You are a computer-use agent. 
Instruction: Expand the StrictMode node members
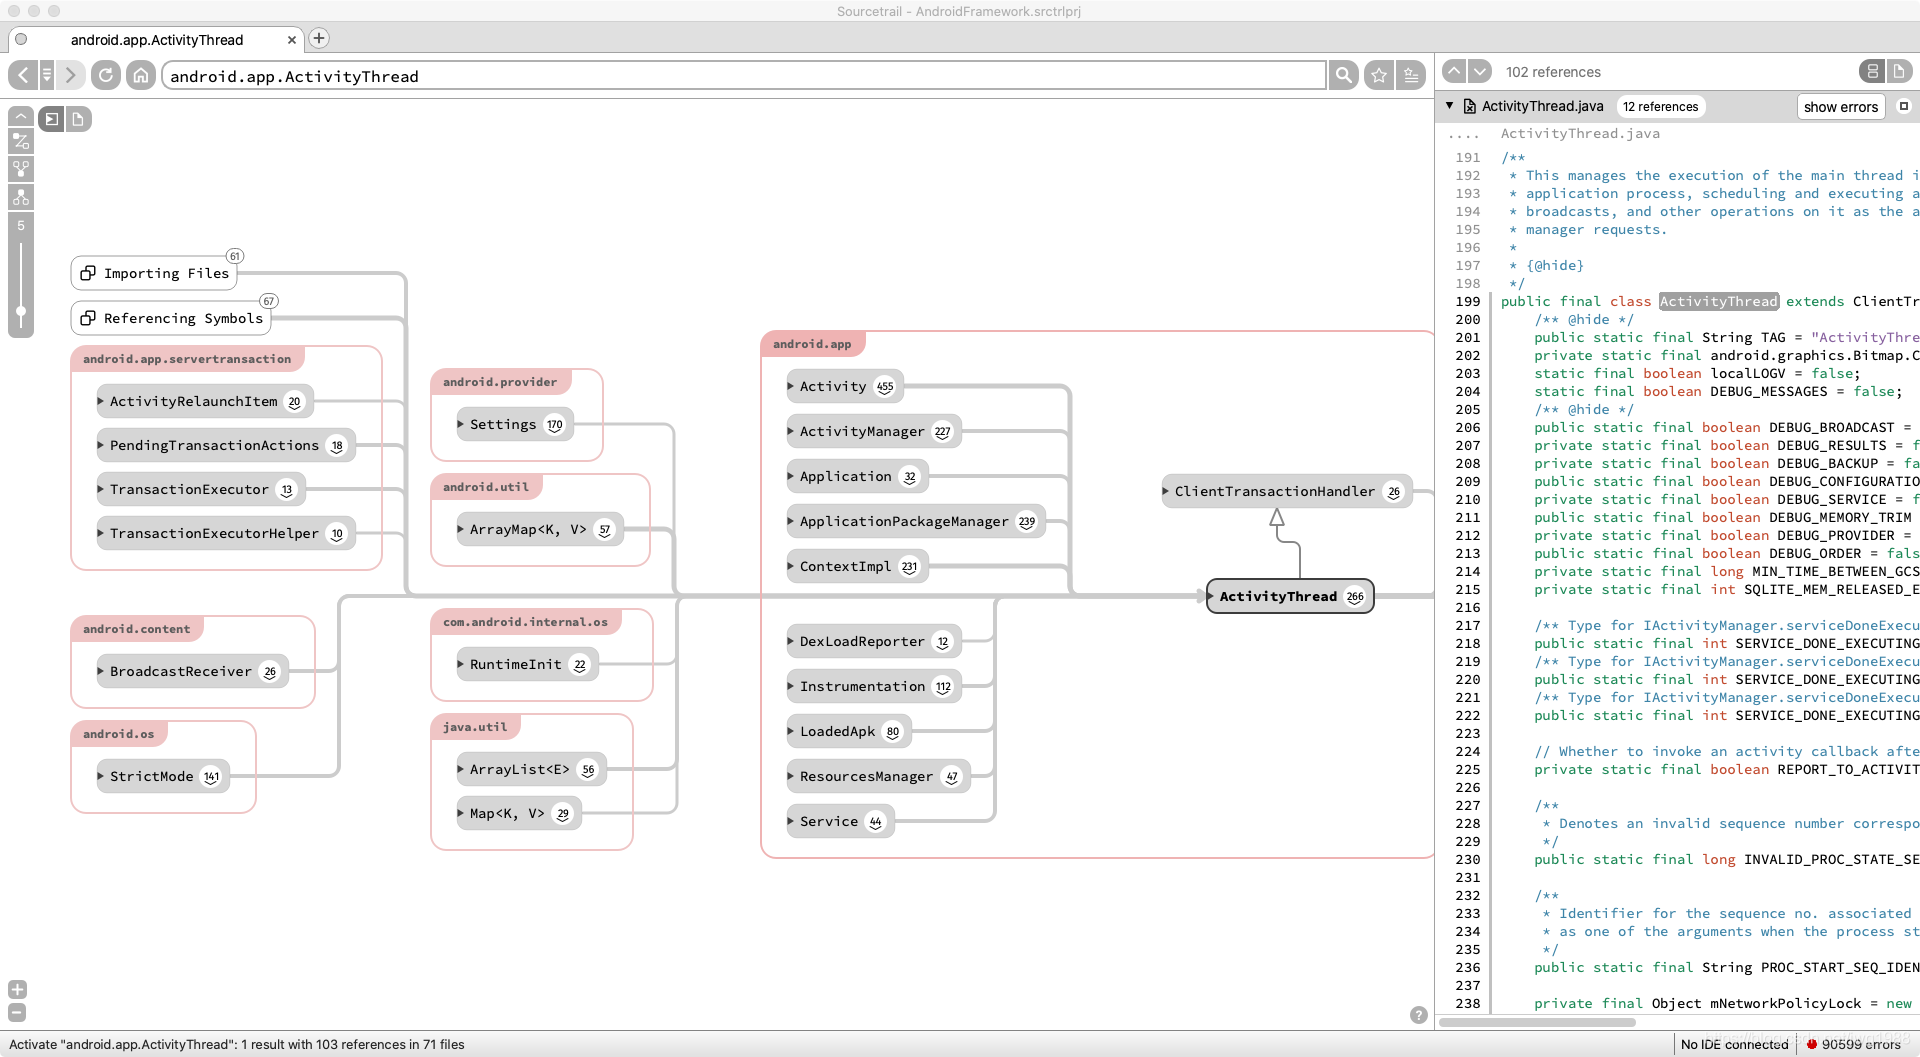click(101, 776)
